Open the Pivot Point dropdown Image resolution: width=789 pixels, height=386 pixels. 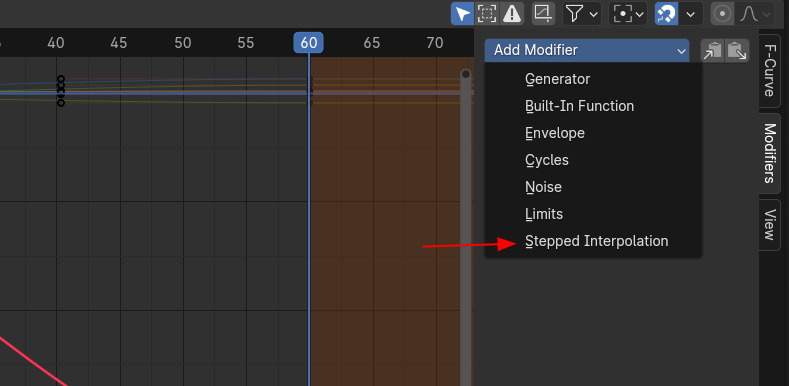(x=628, y=14)
